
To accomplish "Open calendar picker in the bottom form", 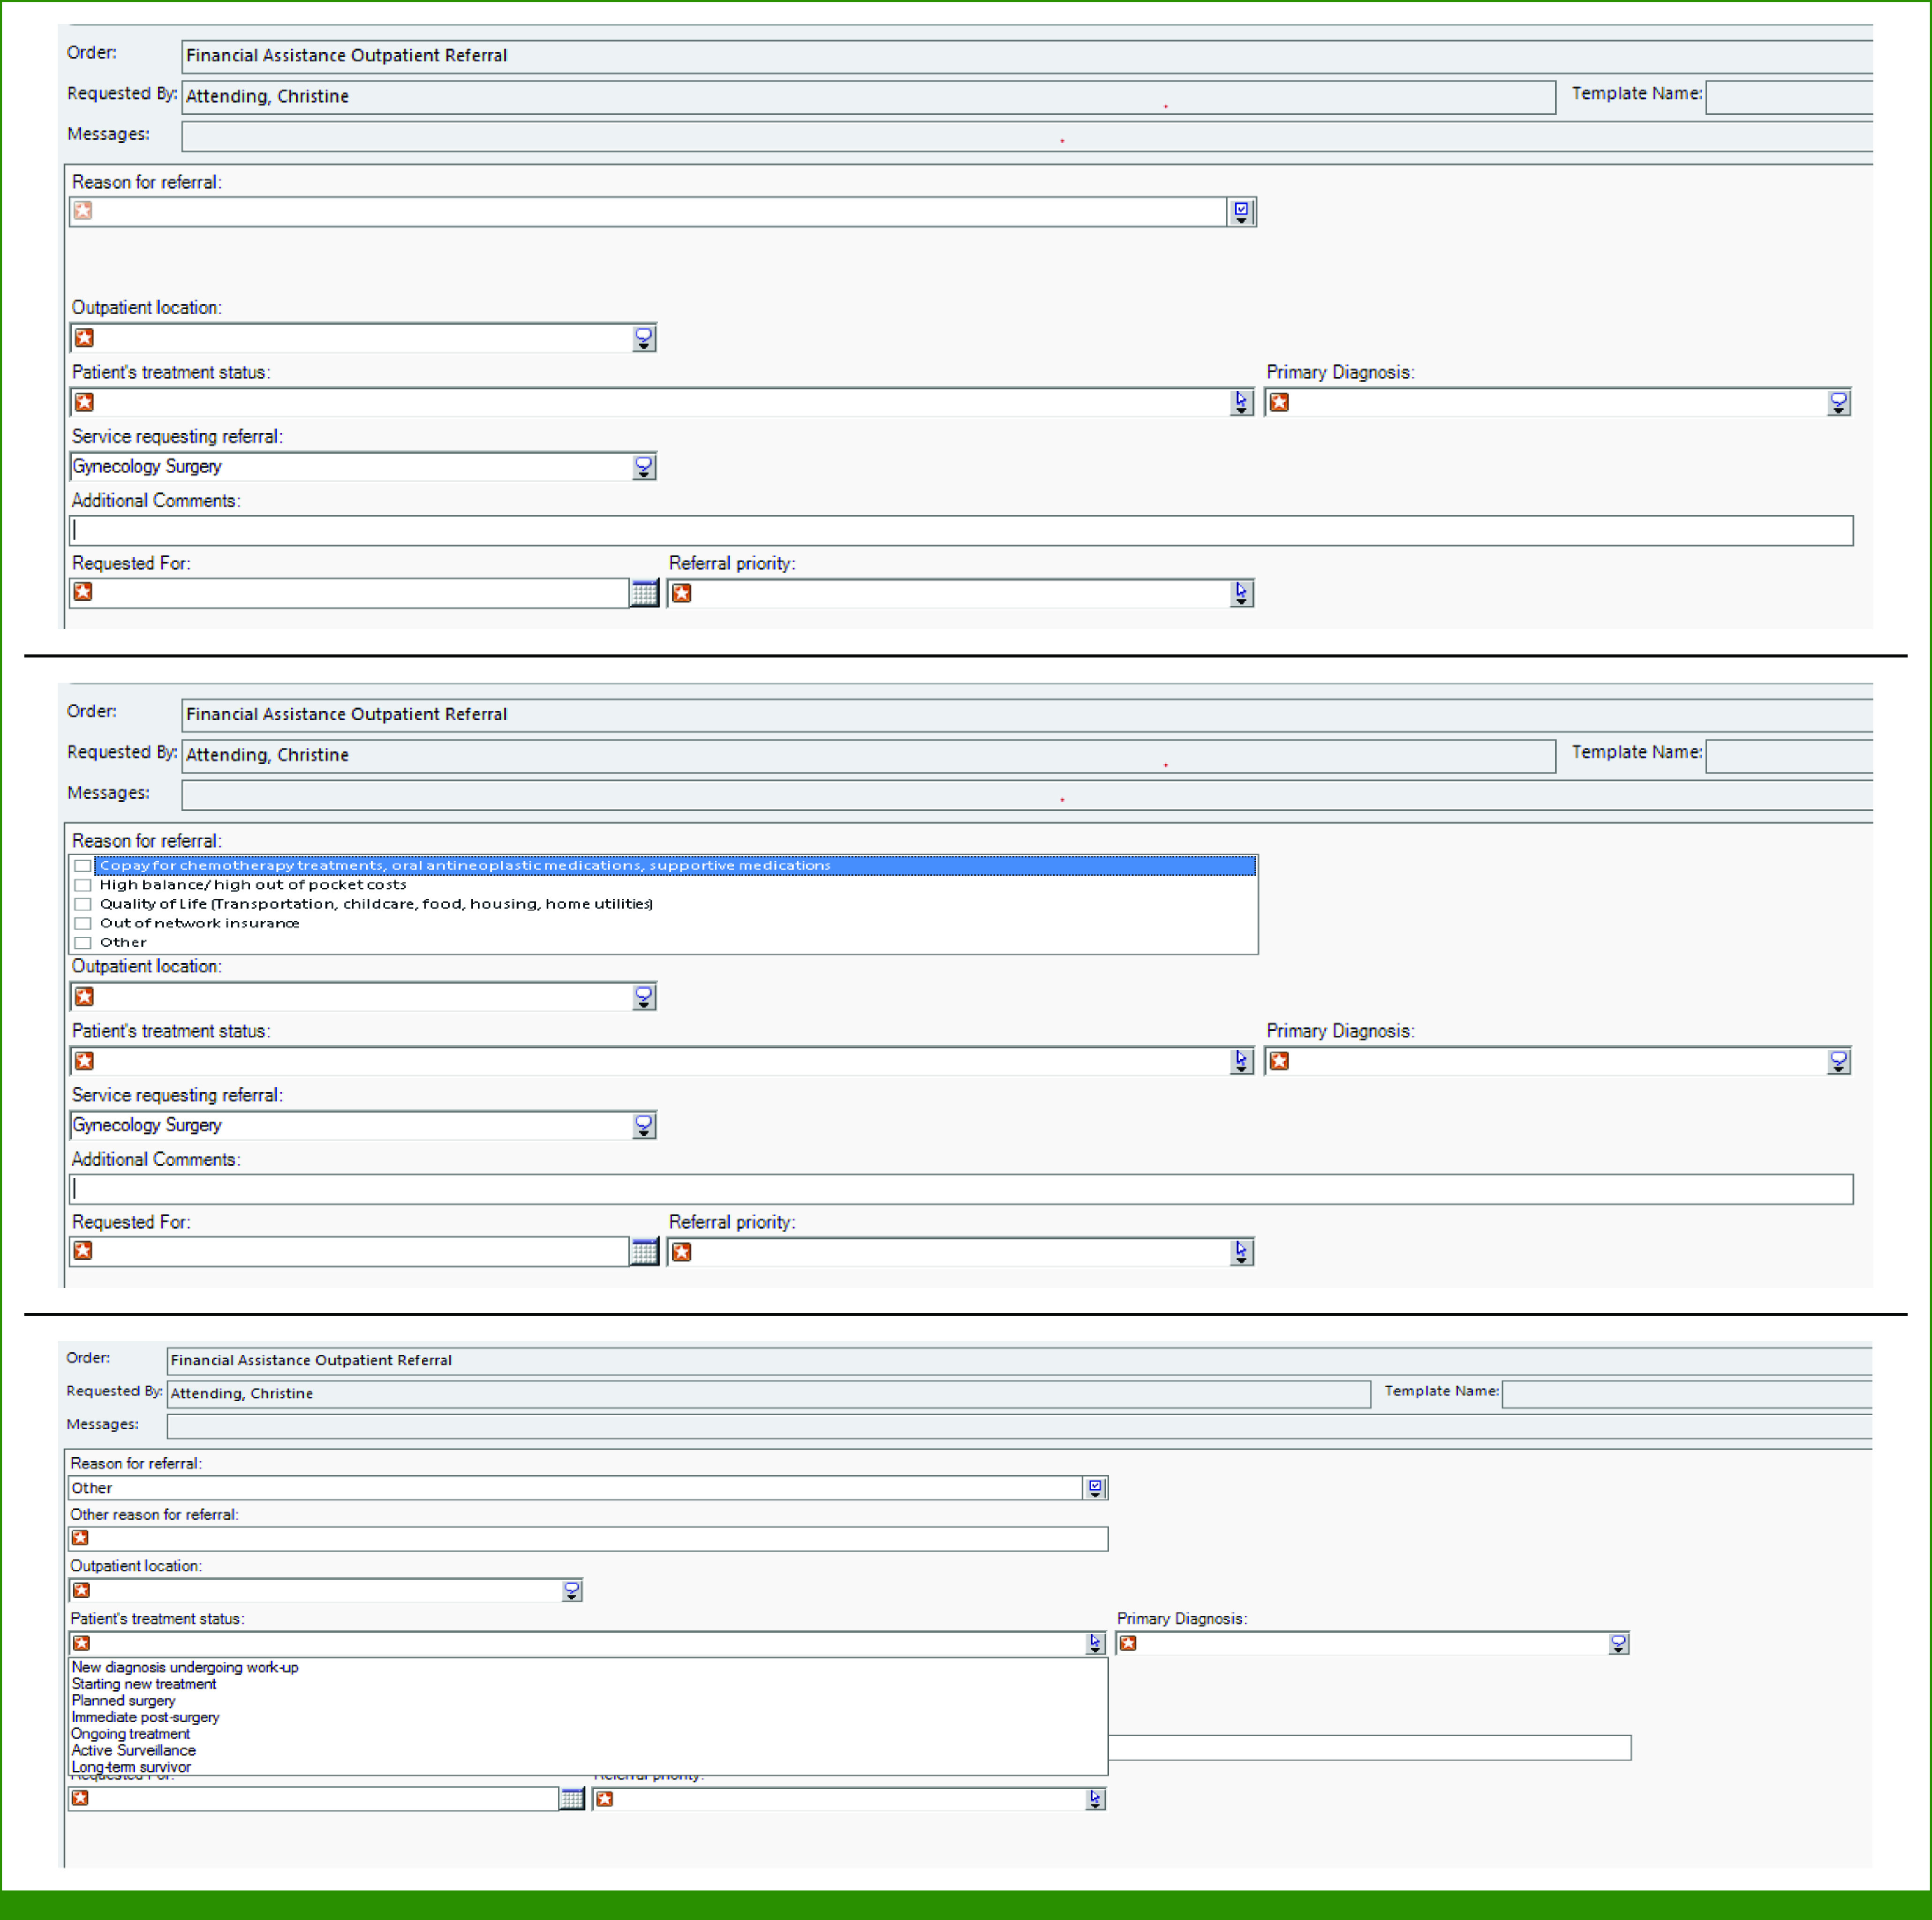I will pos(571,1799).
